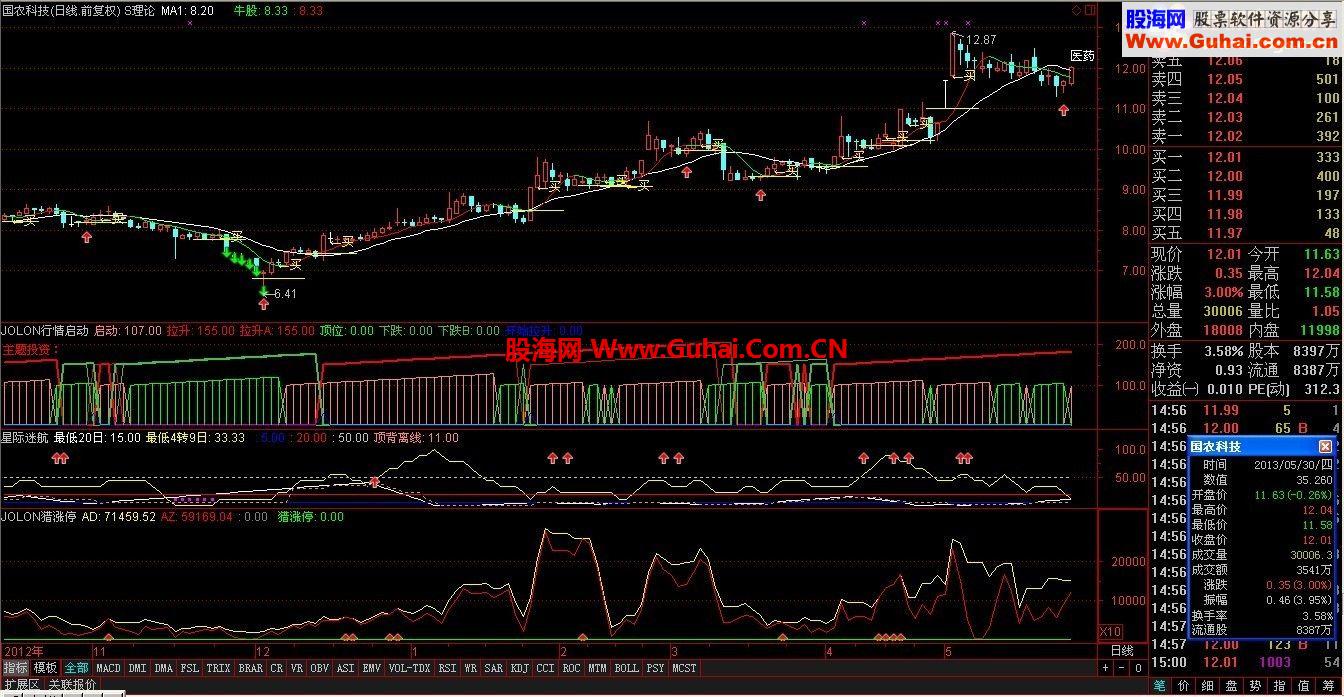Click the 现价 12.01 value
This screenshot has height=697, width=1344.
(1224, 254)
